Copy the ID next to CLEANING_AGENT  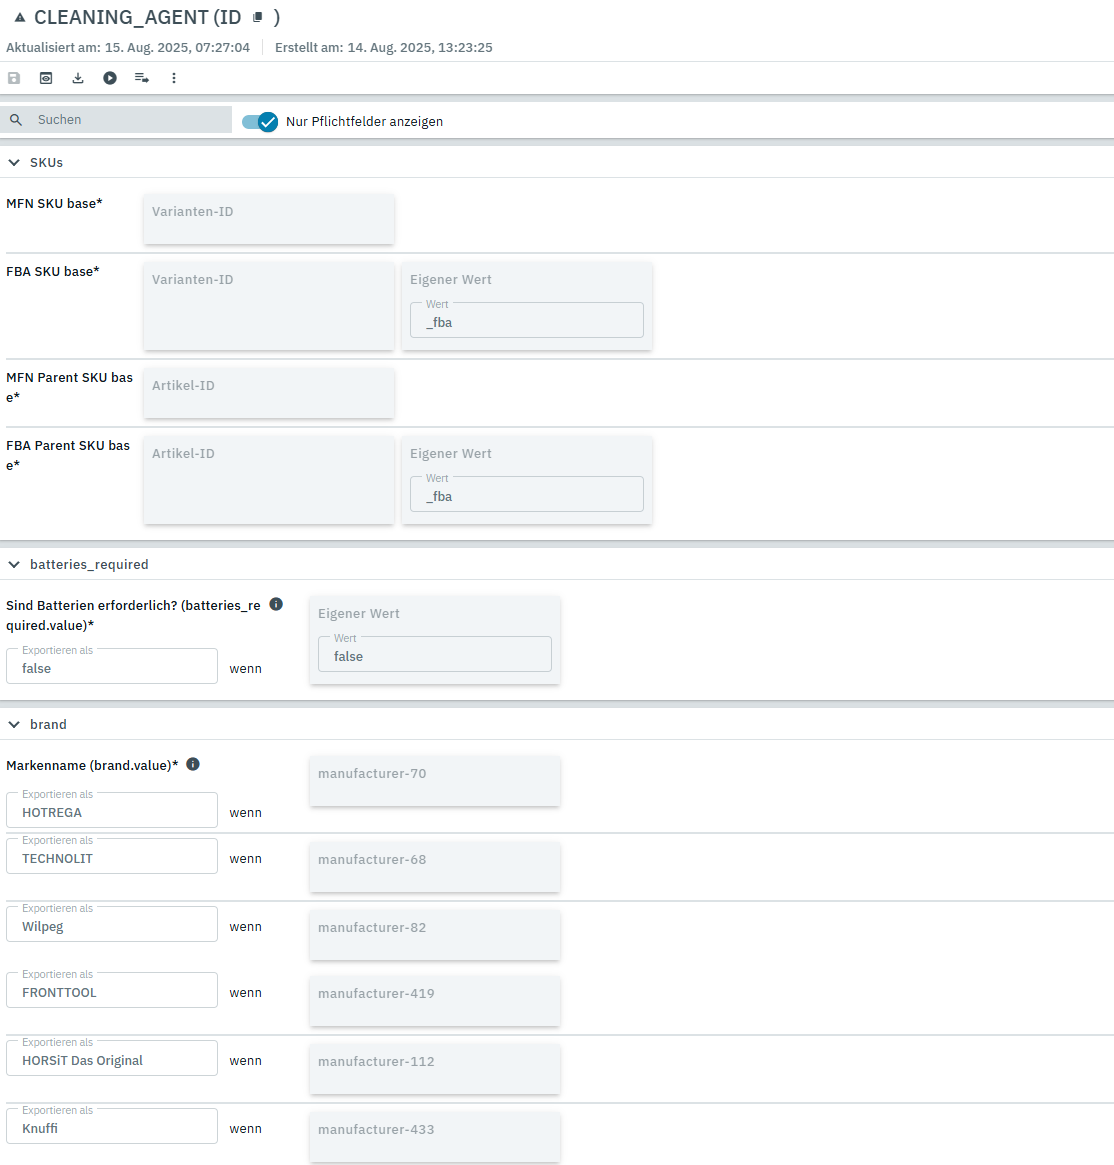click(x=258, y=18)
